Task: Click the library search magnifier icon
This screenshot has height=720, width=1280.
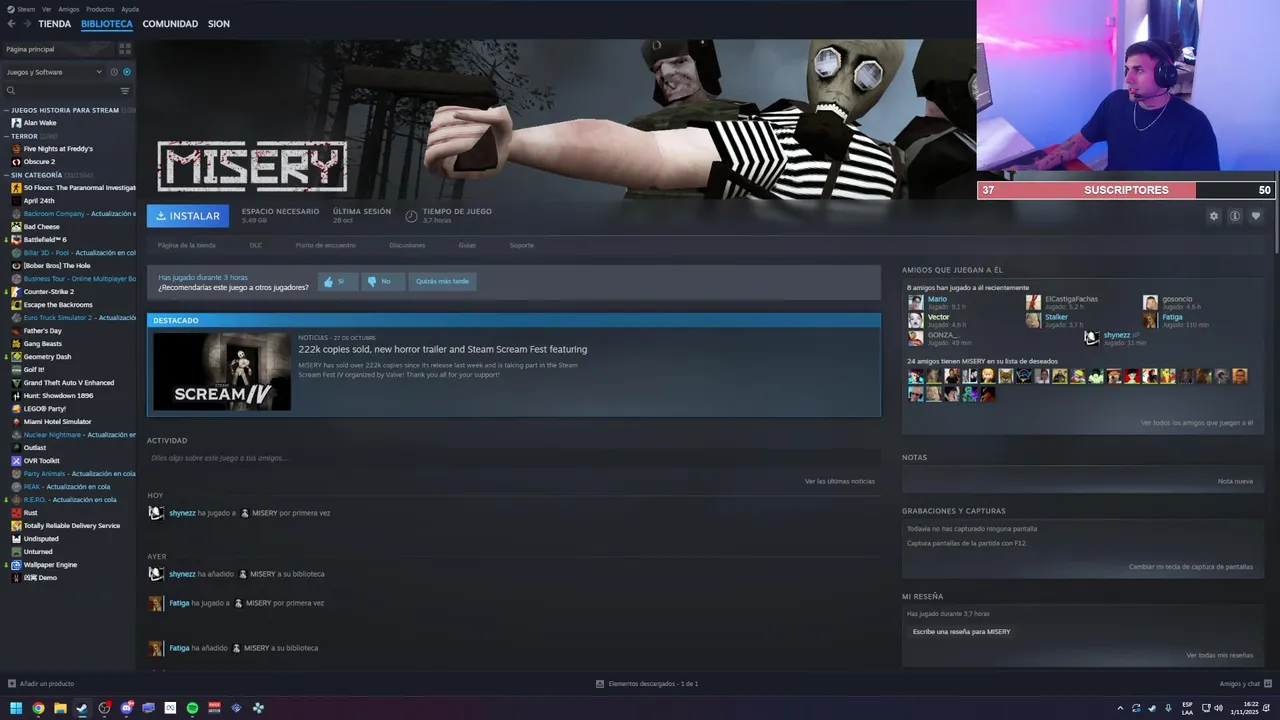Action: (x=11, y=91)
